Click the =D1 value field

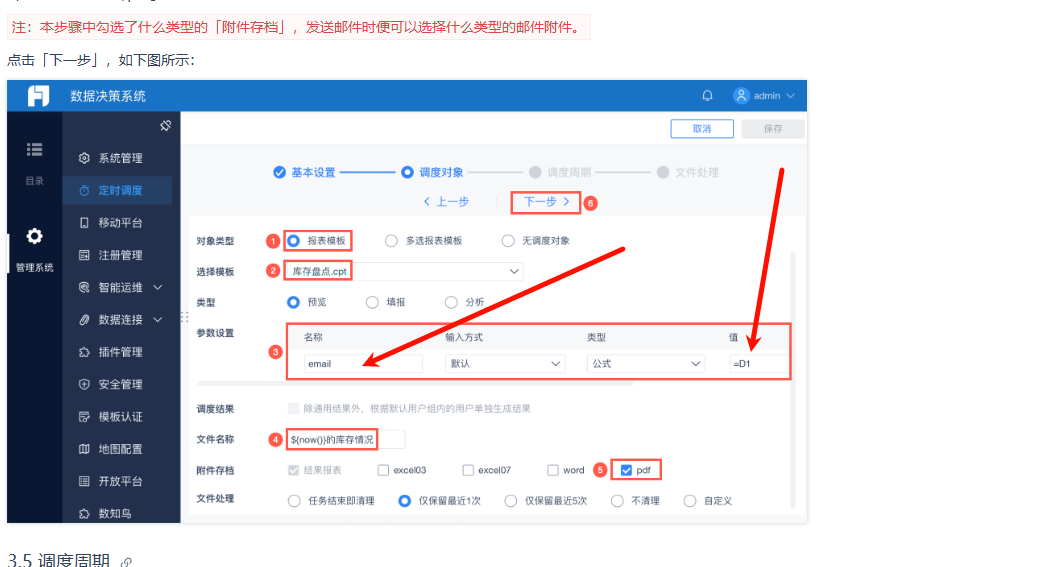pyautogui.click(x=759, y=363)
